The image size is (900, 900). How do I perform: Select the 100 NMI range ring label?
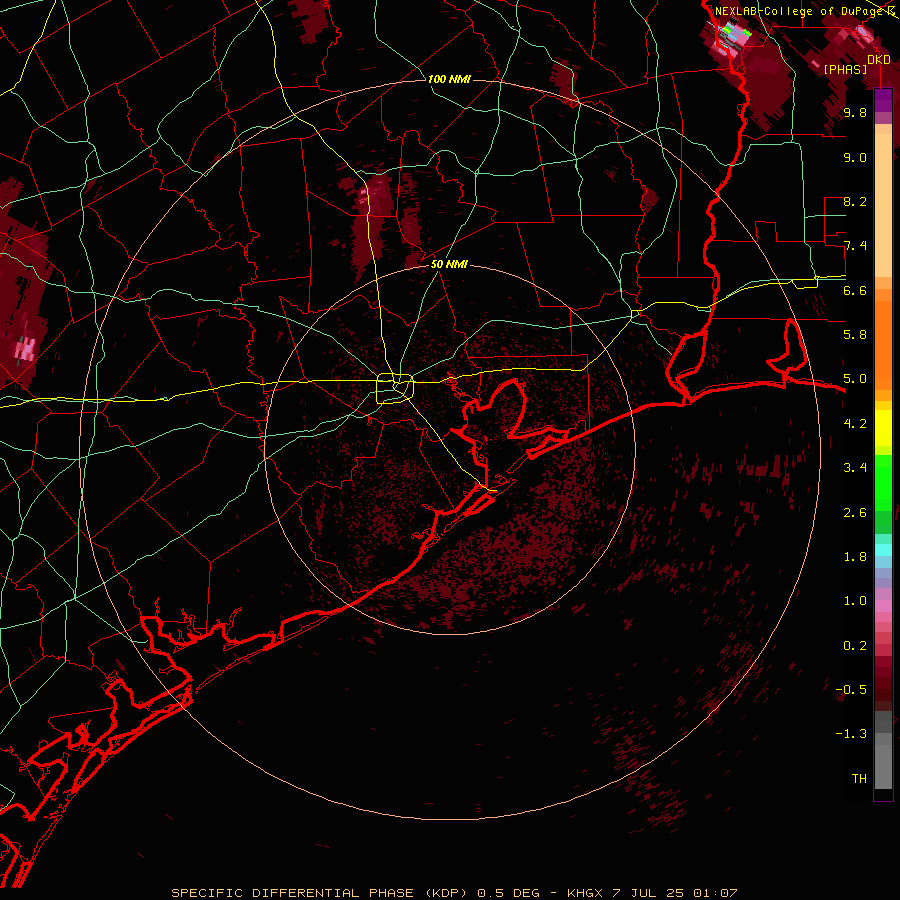tap(449, 79)
